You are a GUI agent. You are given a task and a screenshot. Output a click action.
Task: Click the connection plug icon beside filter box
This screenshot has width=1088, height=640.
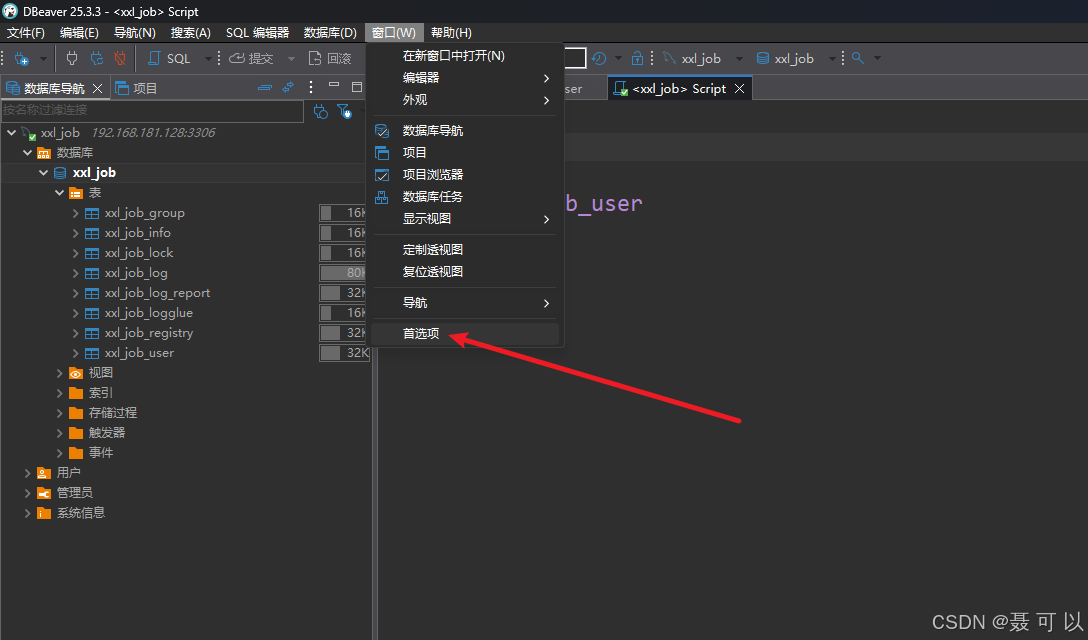321,111
